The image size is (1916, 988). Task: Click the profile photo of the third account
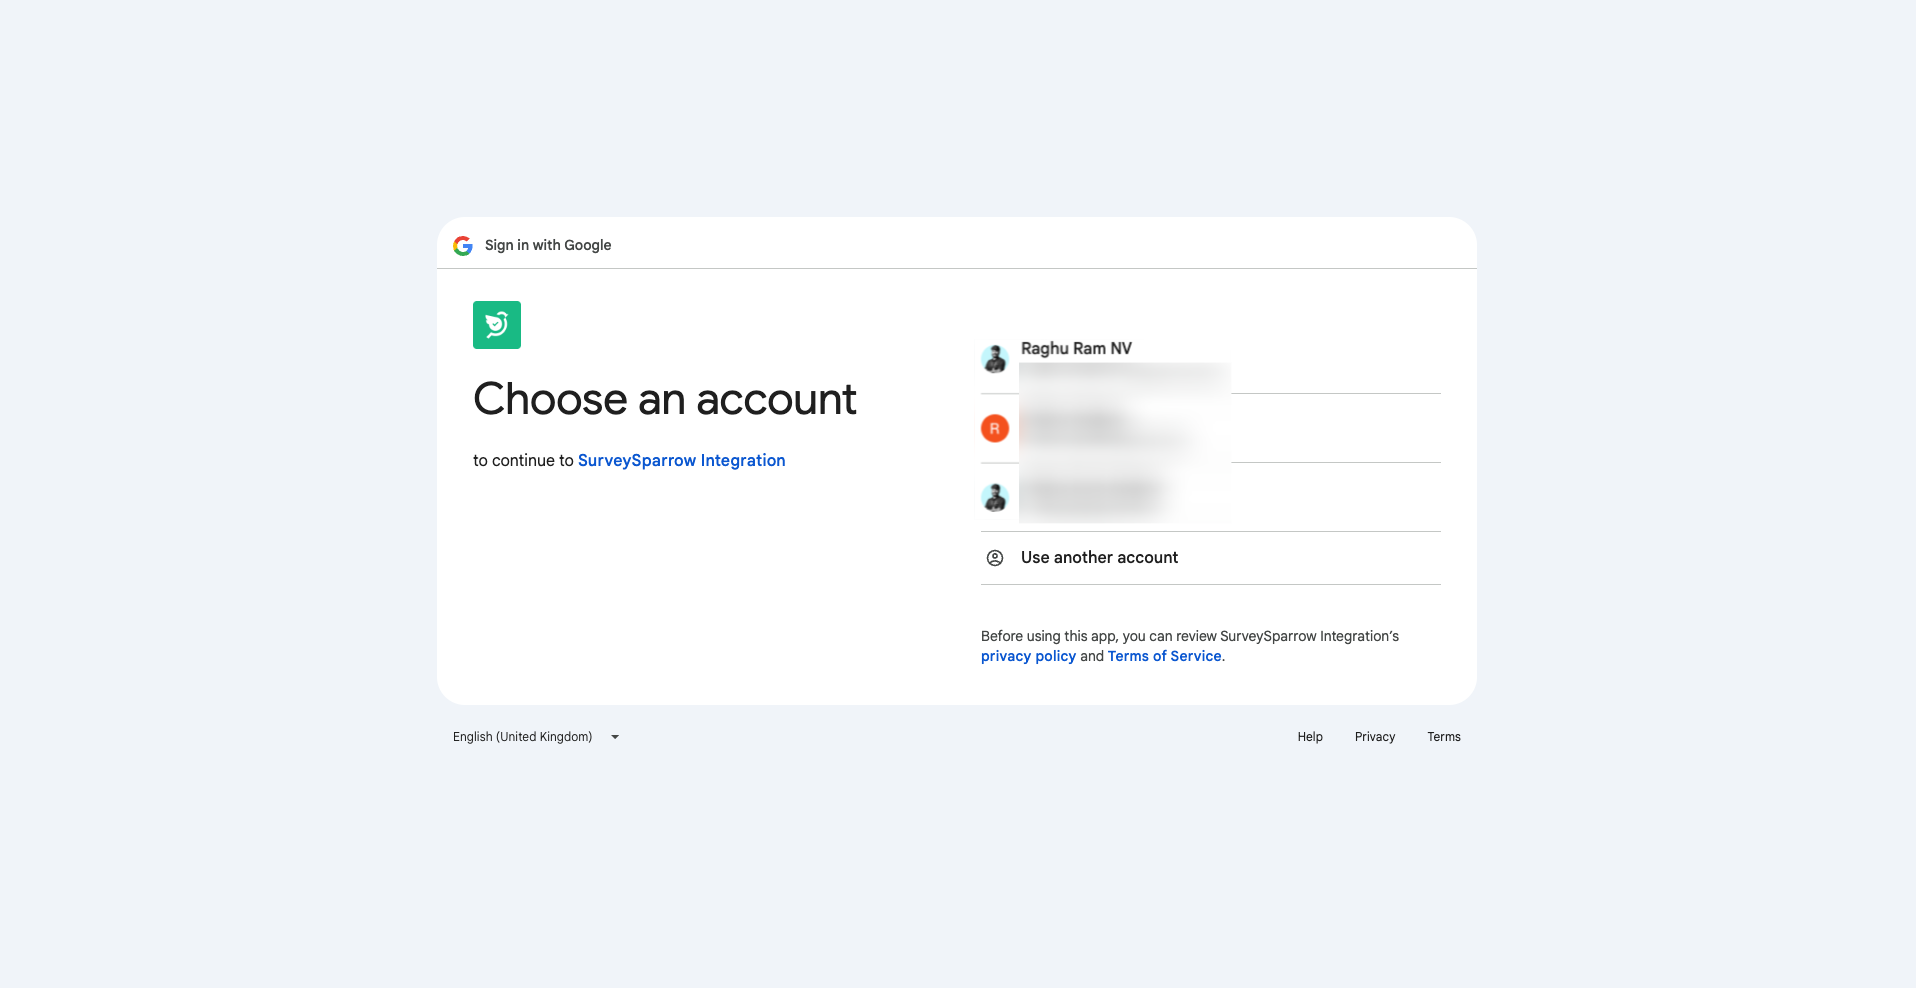pyautogui.click(x=995, y=497)
